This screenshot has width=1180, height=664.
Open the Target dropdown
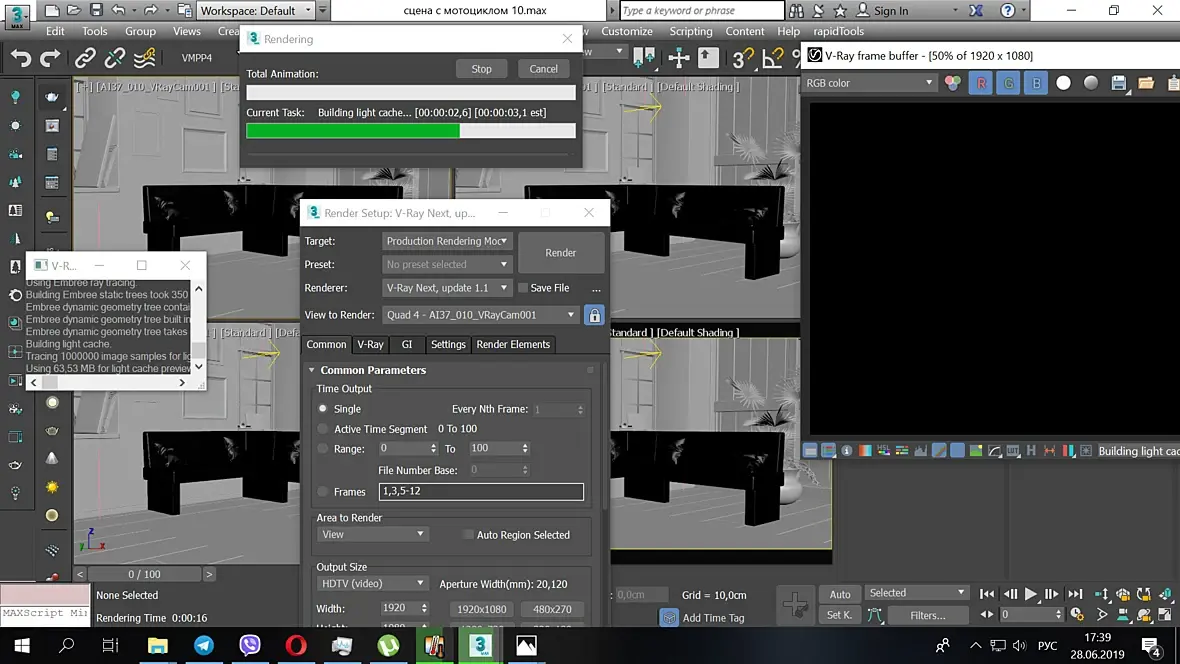coord(447,241)
